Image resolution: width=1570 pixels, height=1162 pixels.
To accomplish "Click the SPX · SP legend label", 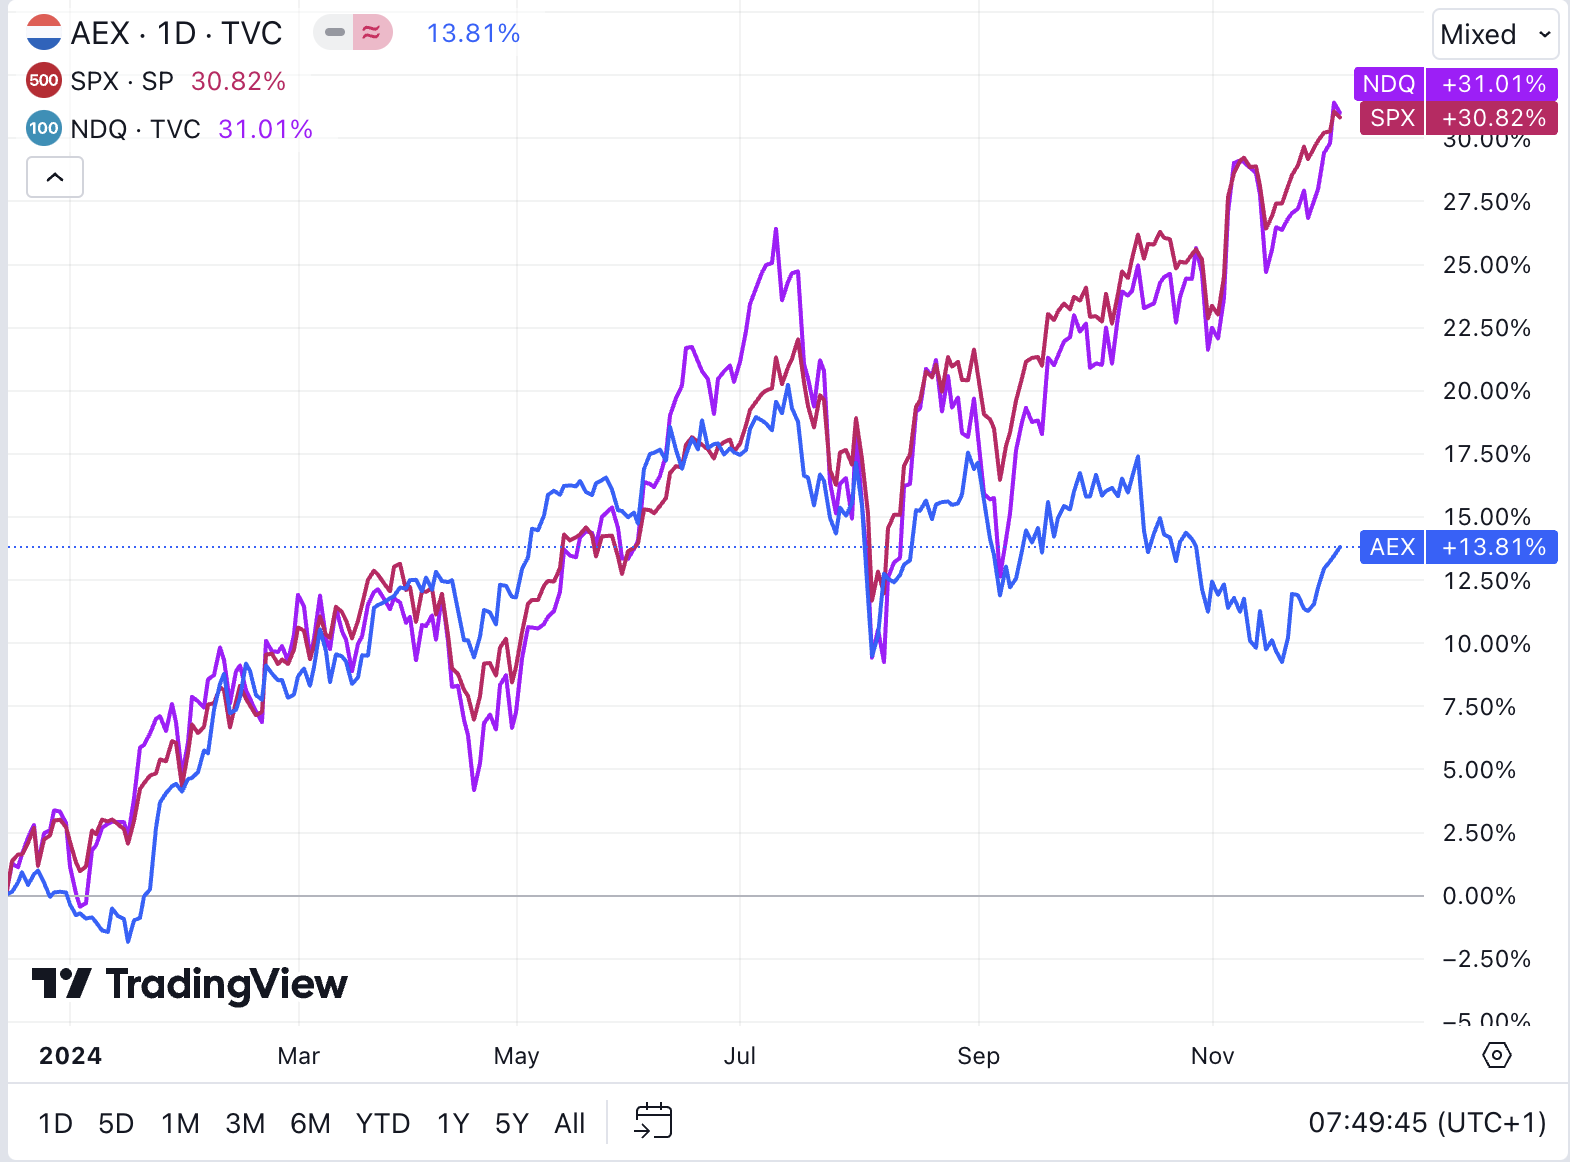I will point(122,81).
